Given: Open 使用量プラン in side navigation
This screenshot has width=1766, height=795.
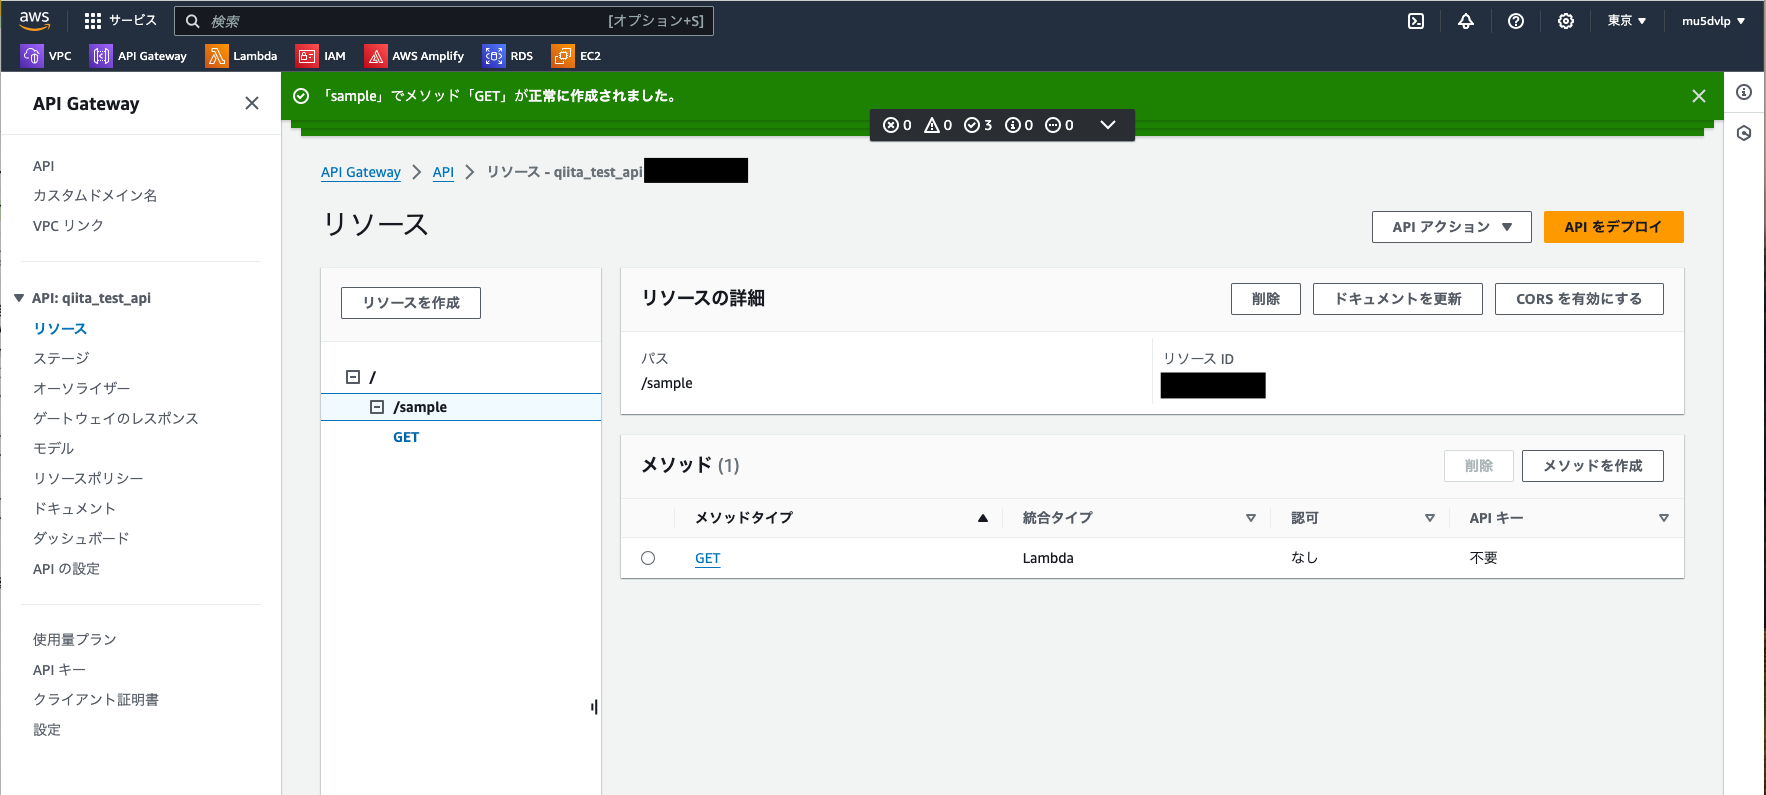Looking at the screenshot, I should 75,640.
